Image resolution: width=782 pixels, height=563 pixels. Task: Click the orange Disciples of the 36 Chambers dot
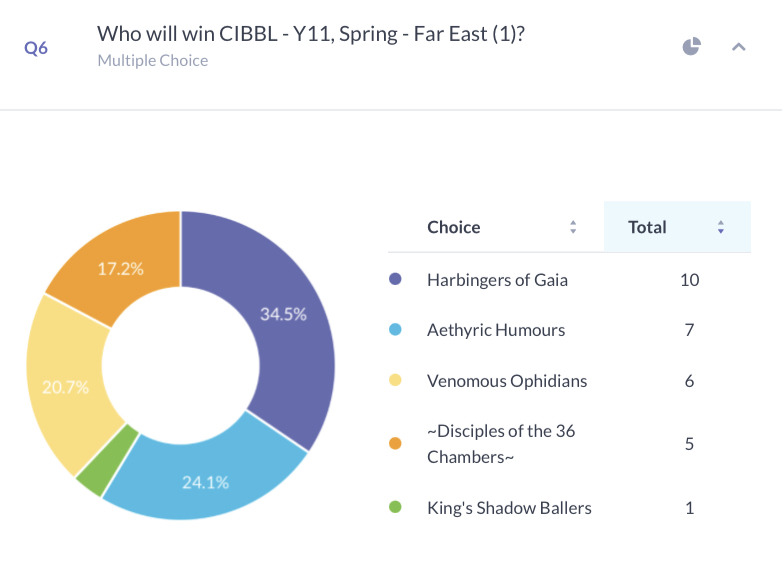(x=395, y=443)
